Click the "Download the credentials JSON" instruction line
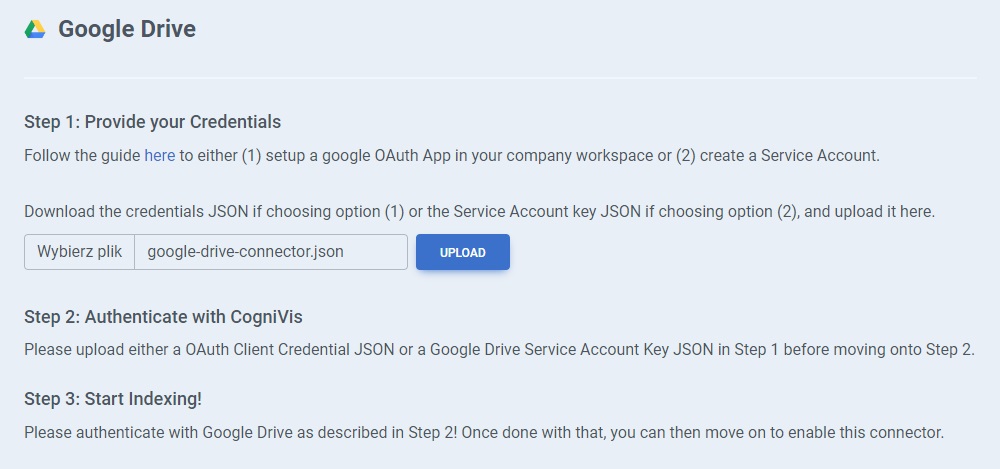Screen dimensions: 1000x469 479,212
